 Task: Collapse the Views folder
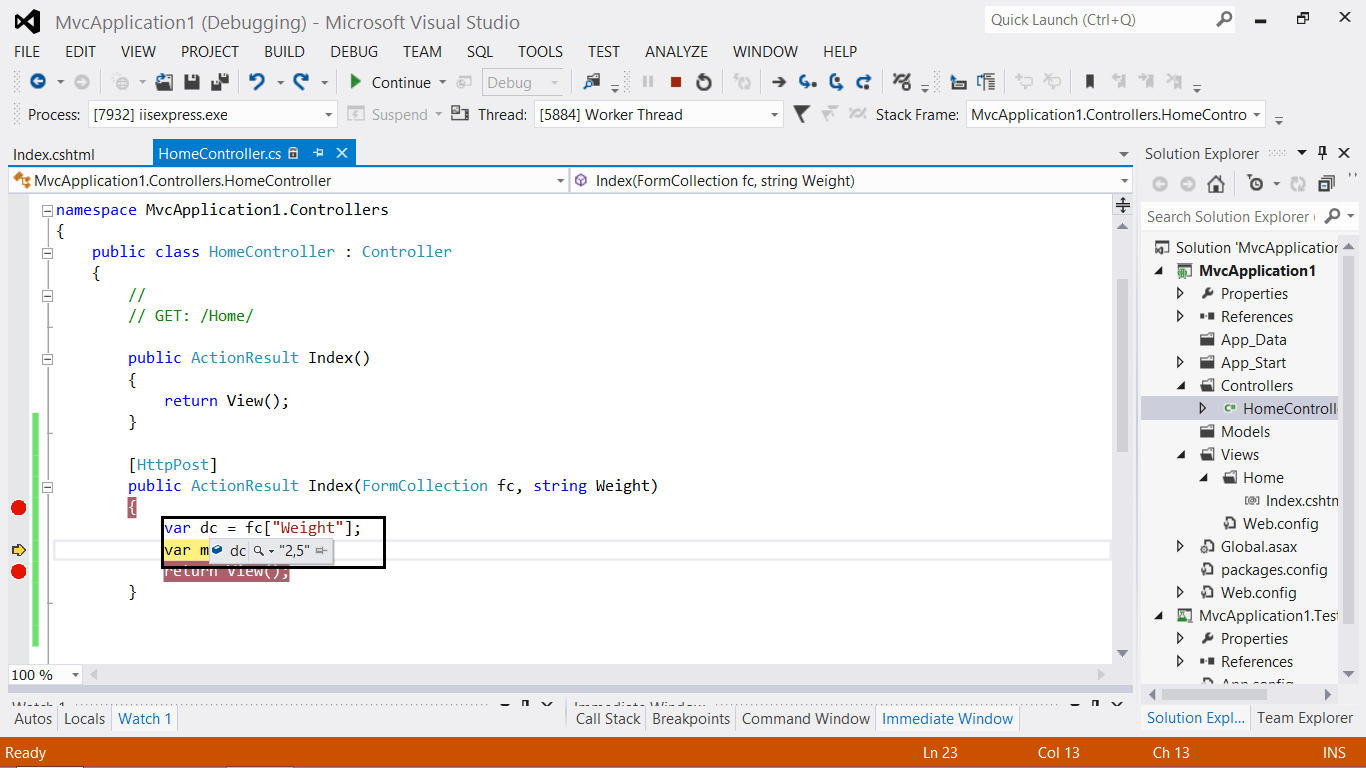point(1180,454)
